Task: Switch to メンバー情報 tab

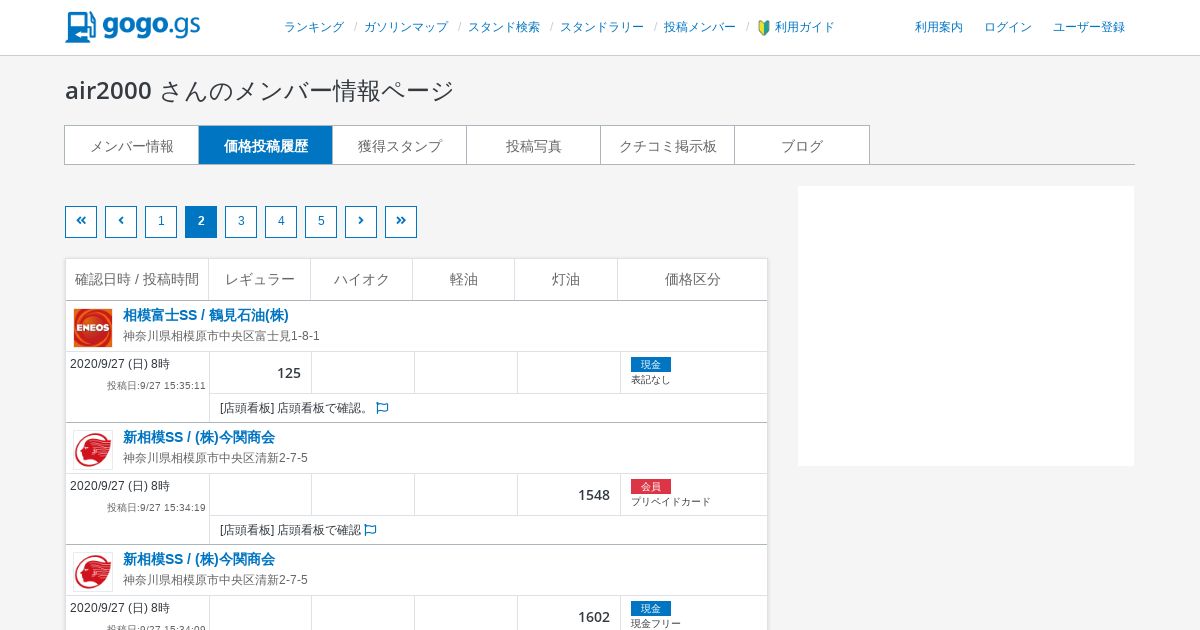Action: 132,145
